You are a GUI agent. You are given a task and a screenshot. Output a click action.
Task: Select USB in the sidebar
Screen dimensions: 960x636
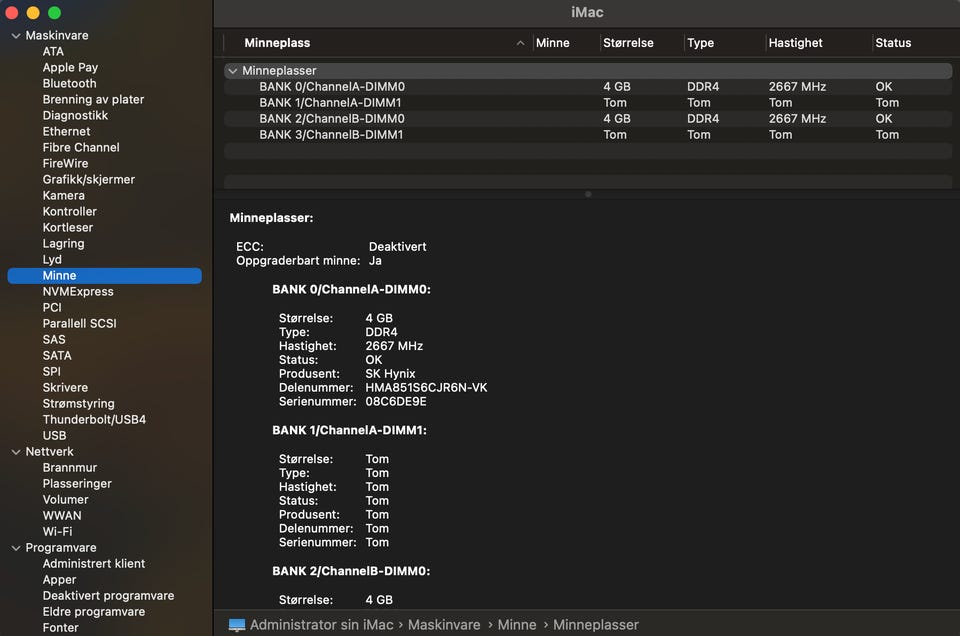tap(54, 435)
